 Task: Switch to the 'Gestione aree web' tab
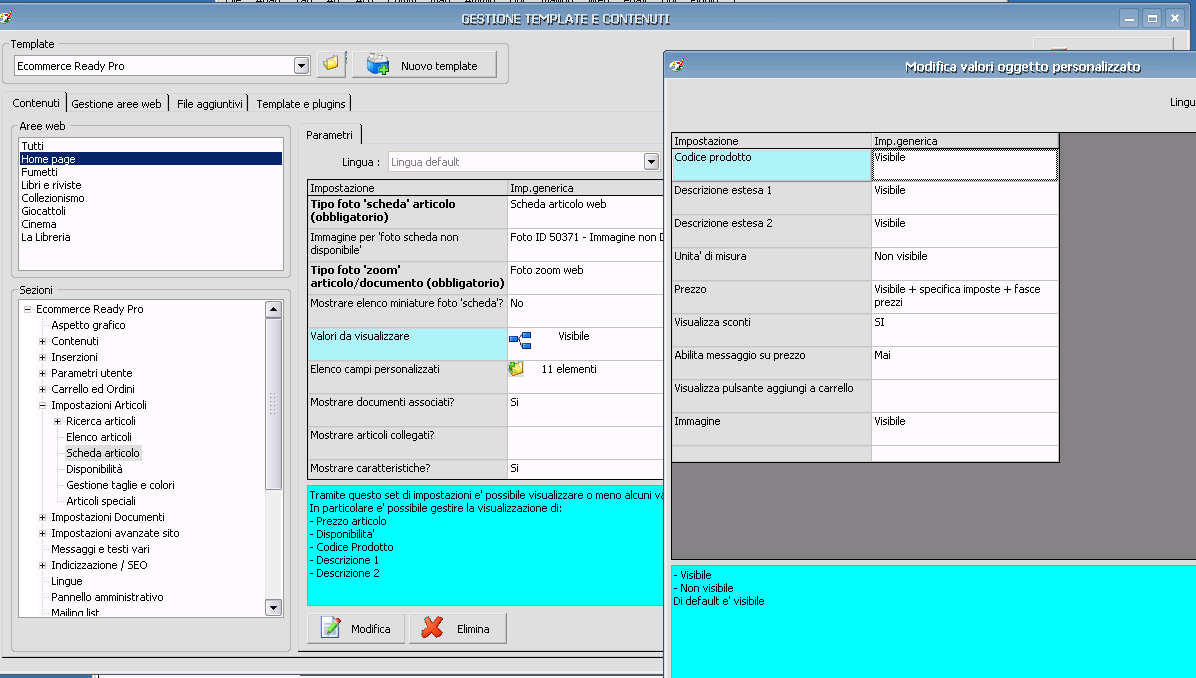coord(117,104)
